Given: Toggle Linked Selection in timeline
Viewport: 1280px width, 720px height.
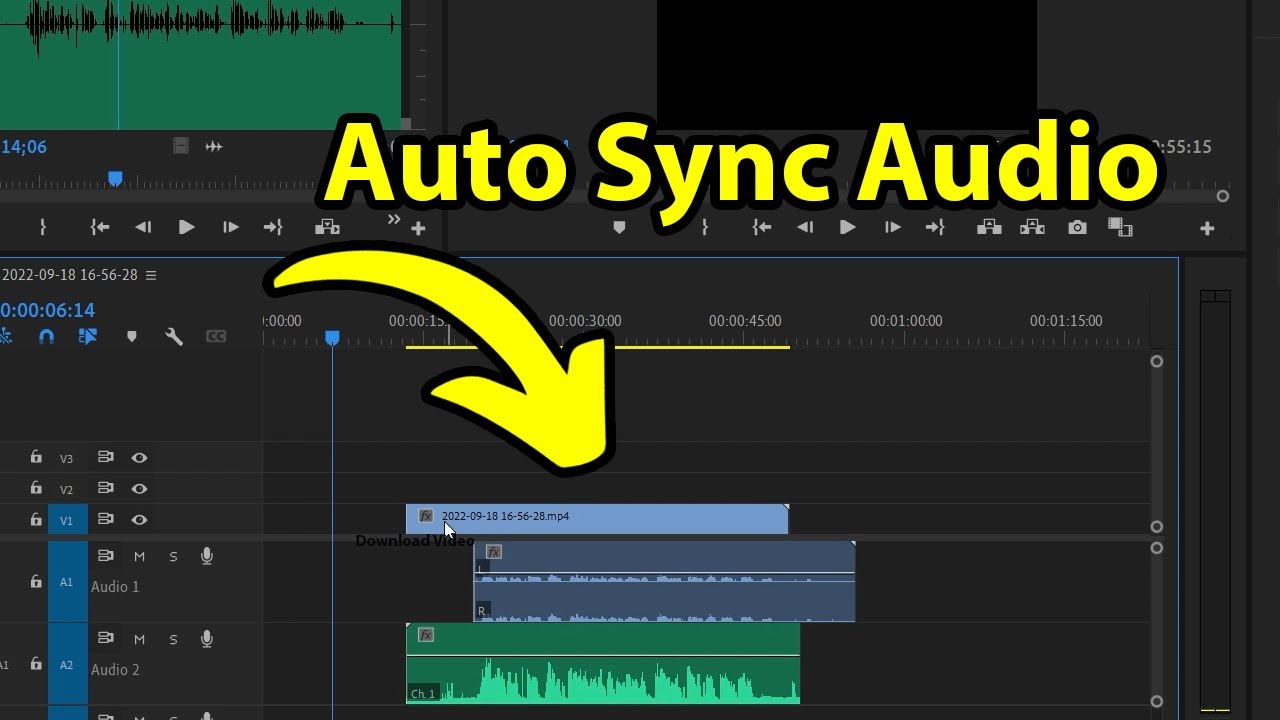Looking at the screenshot, I should (88, 337).
